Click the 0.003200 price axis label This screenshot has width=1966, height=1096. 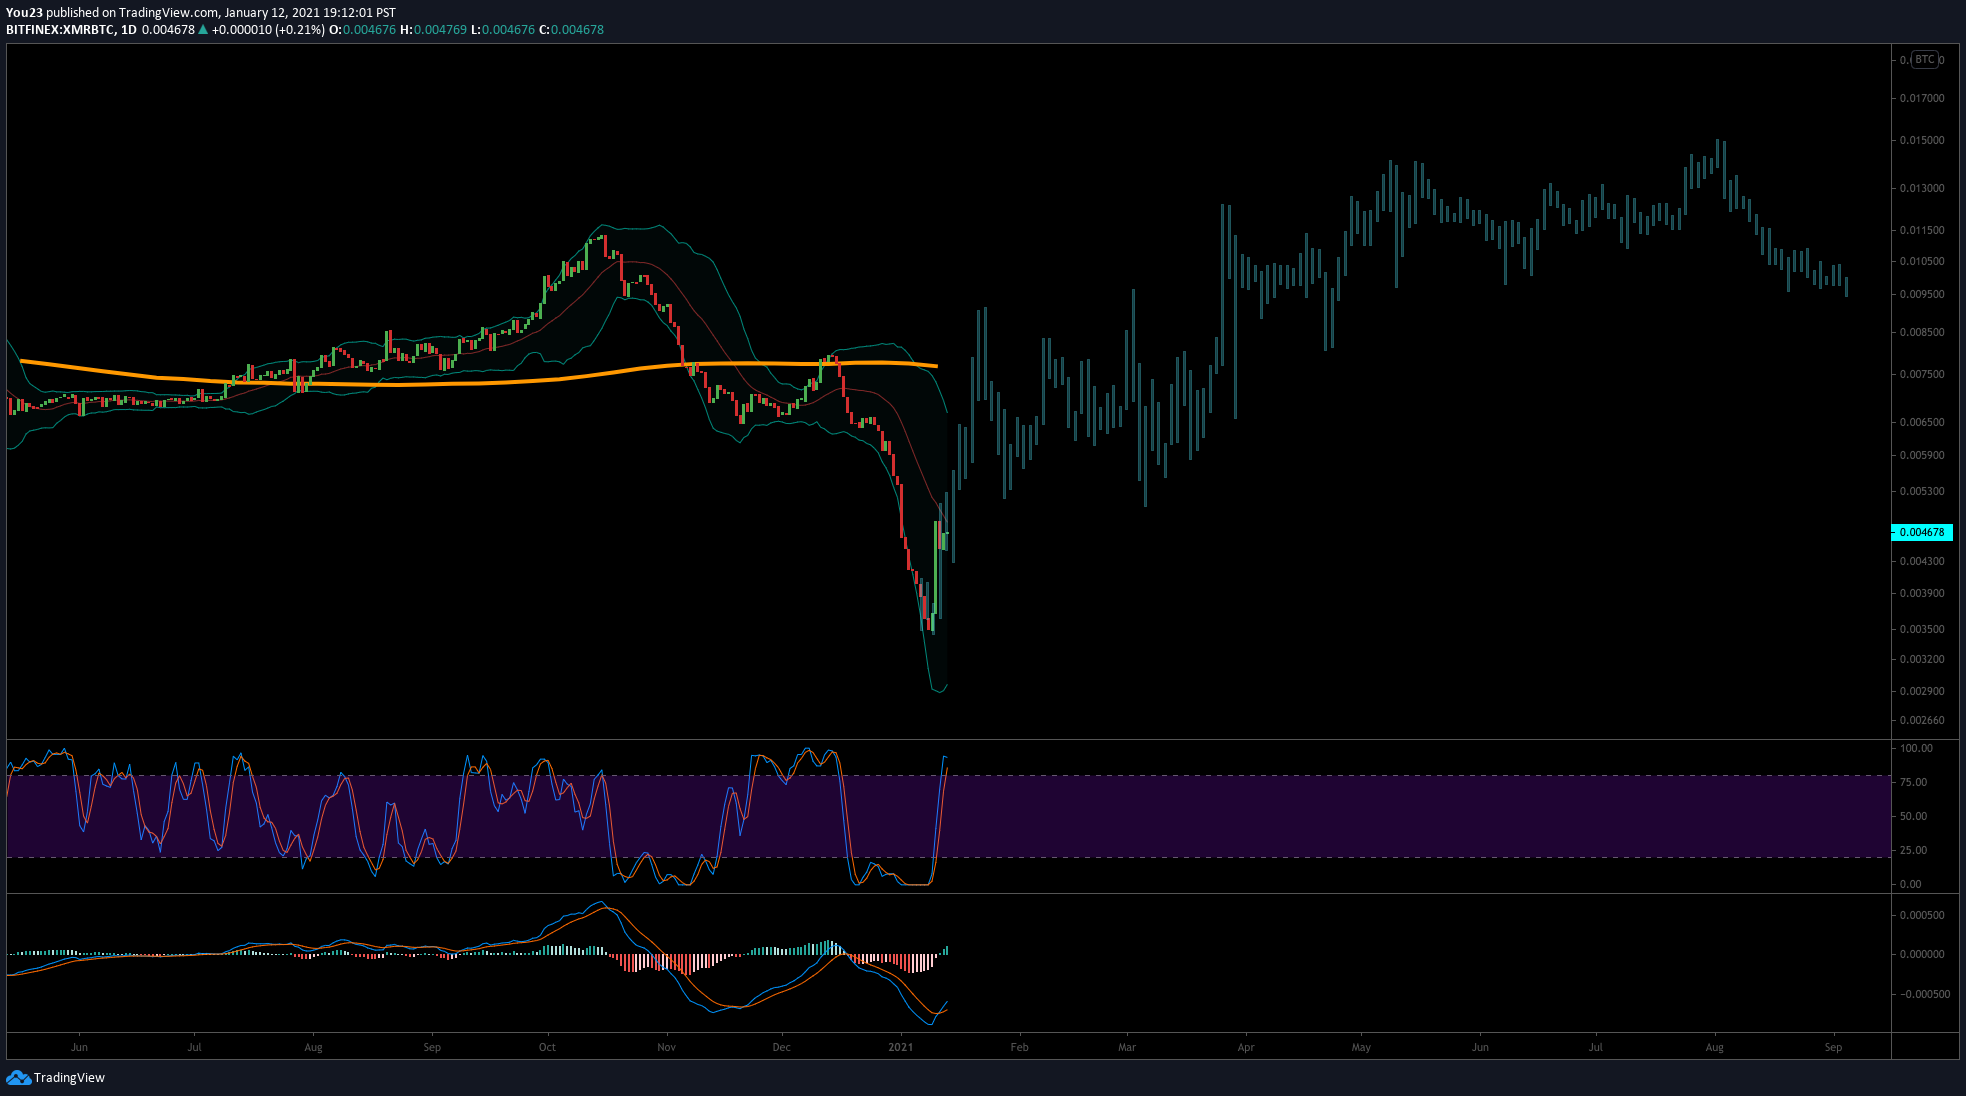click(1922, 659)
